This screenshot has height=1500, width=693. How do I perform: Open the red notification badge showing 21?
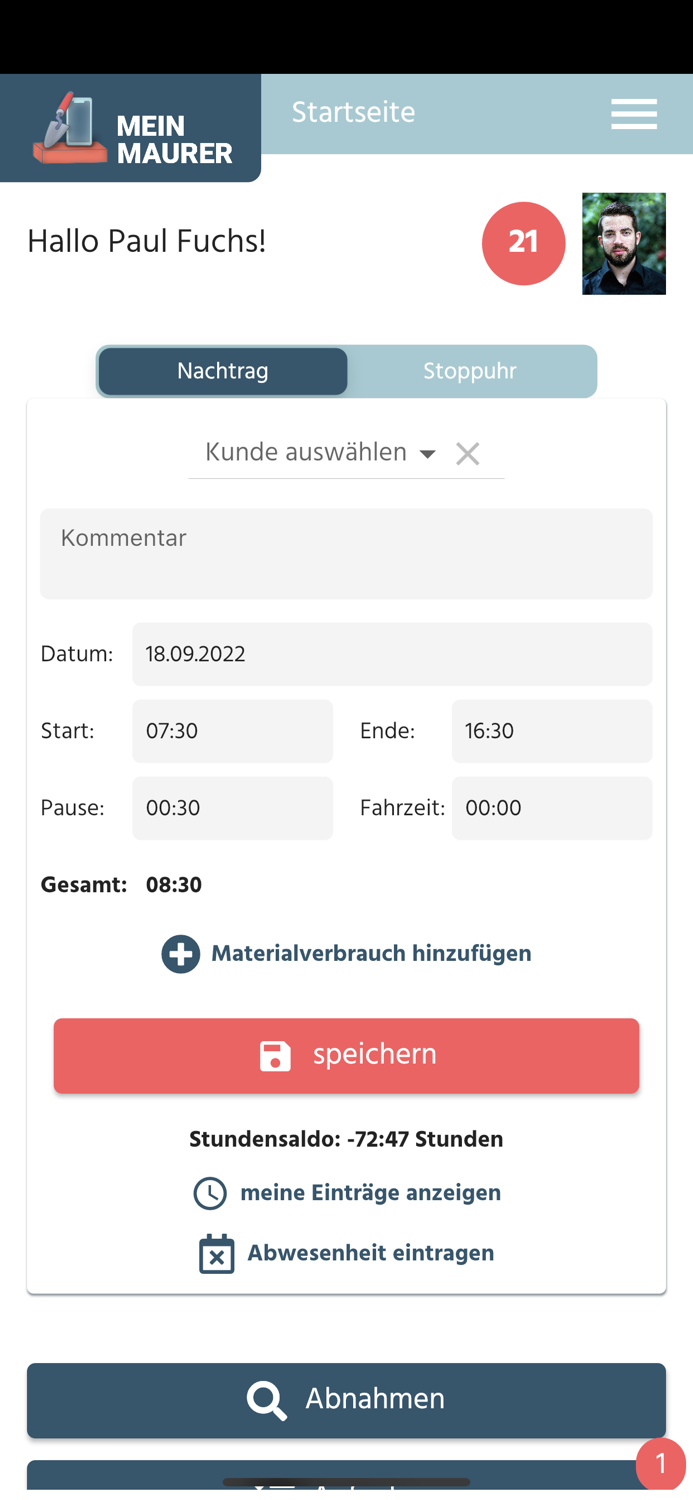click(523, 243)
